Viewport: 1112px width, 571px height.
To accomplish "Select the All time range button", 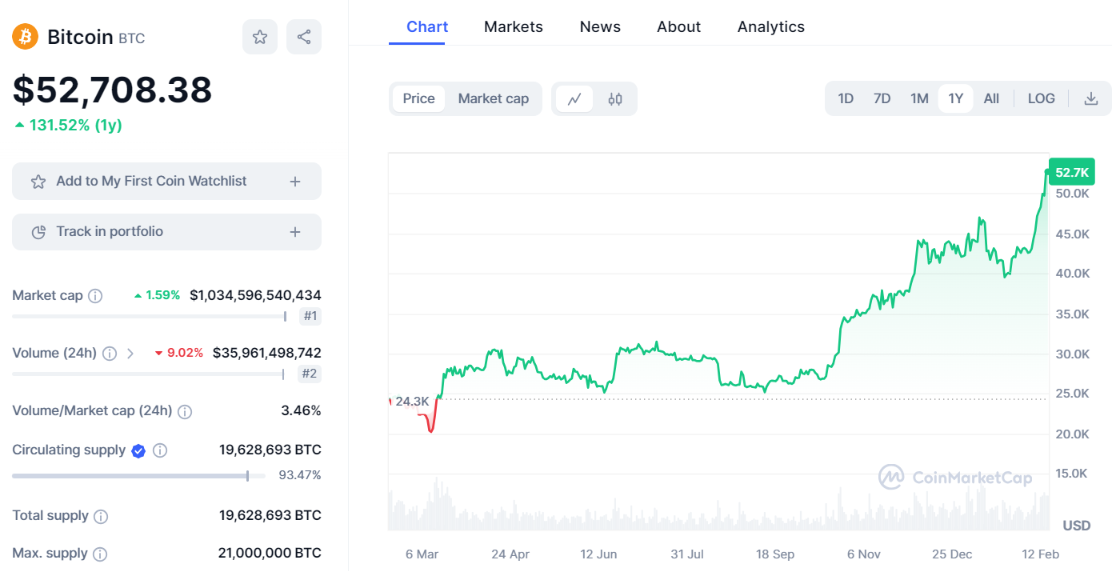I will point(991,98).
